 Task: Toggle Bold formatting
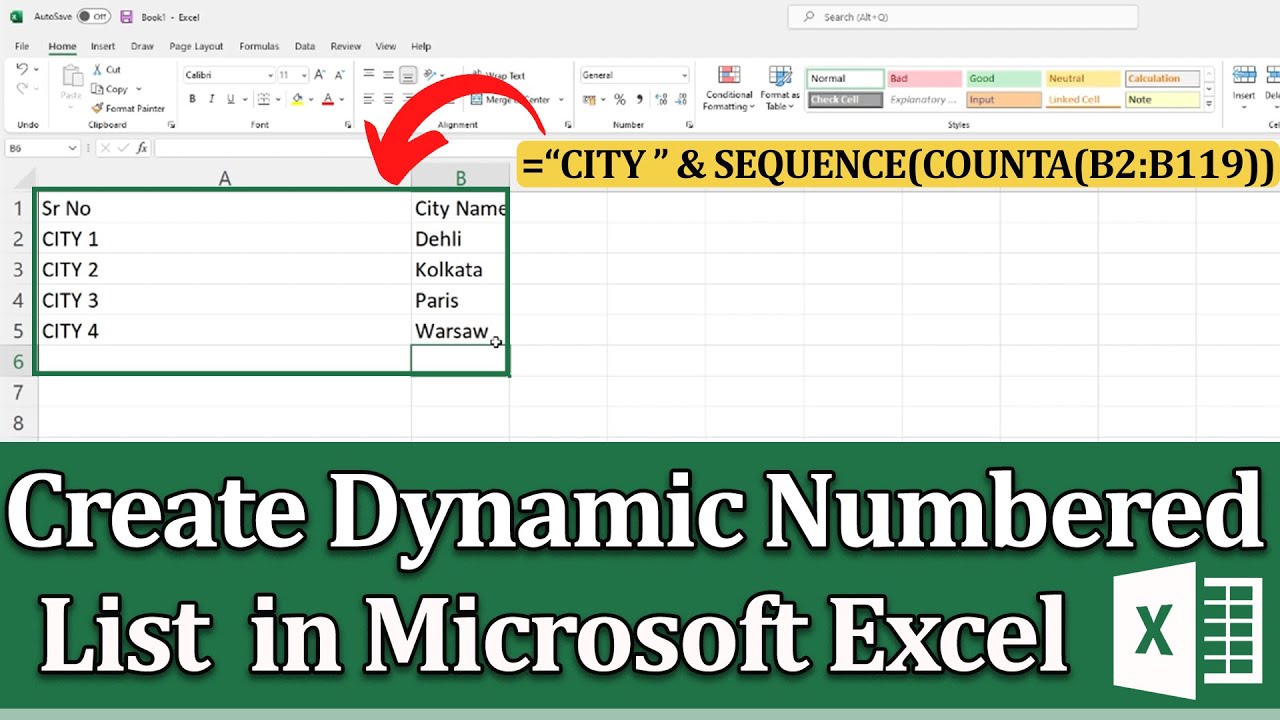pos(192,99)
